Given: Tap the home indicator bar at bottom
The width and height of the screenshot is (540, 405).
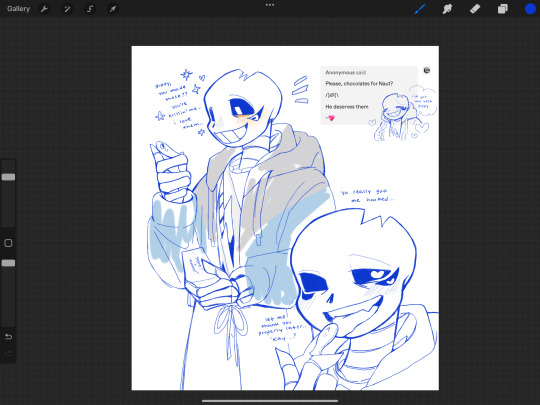Looking at the screenshot, I should click(x=270, y=401).
